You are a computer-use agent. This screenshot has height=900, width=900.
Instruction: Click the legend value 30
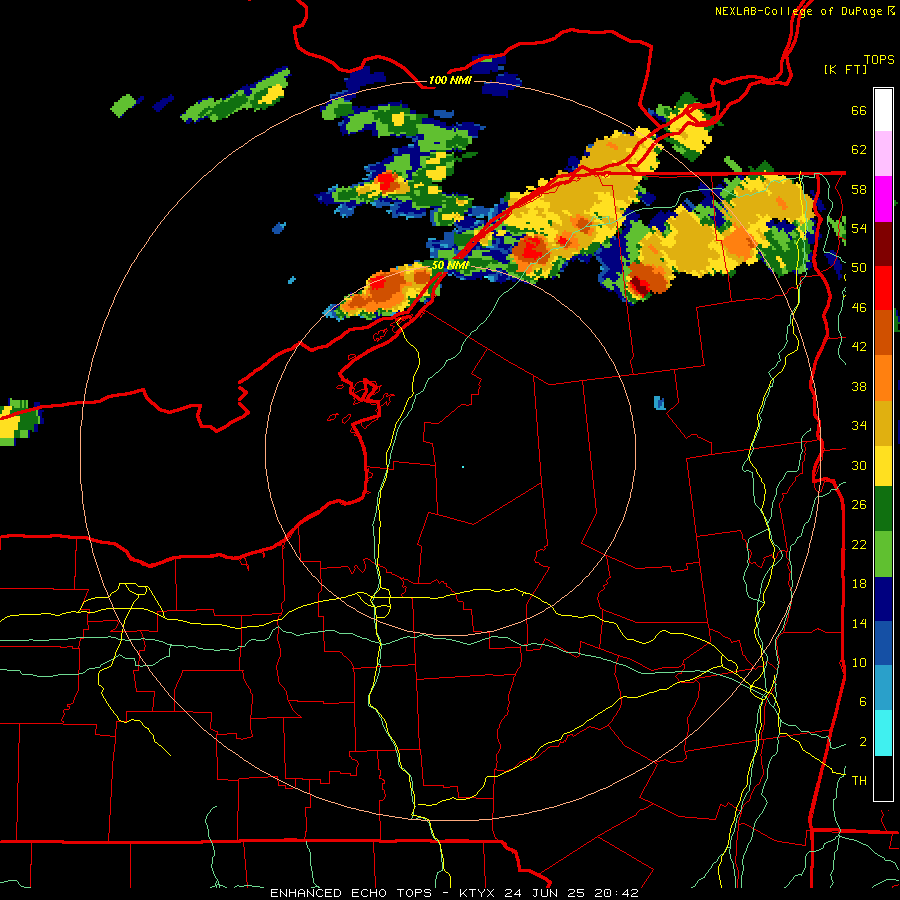click(859, 465)
